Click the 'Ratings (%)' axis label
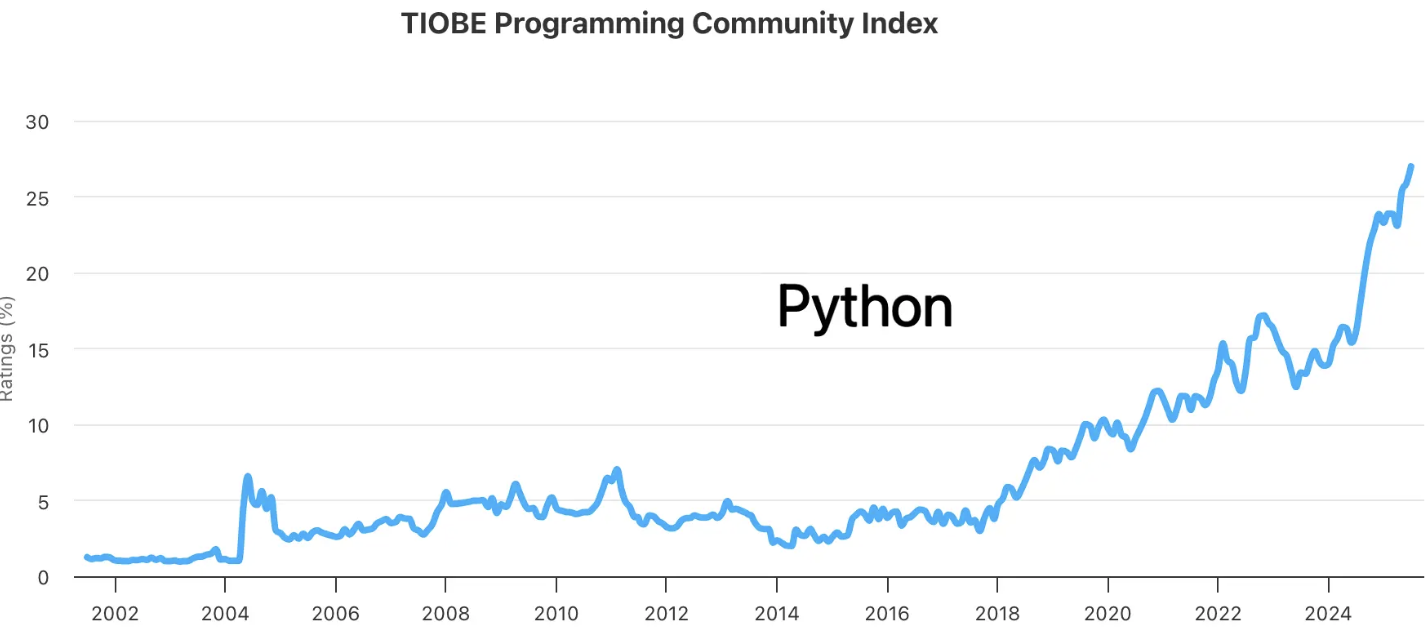Viewport: 1426px width, 630px height. [x=7, y=348]
